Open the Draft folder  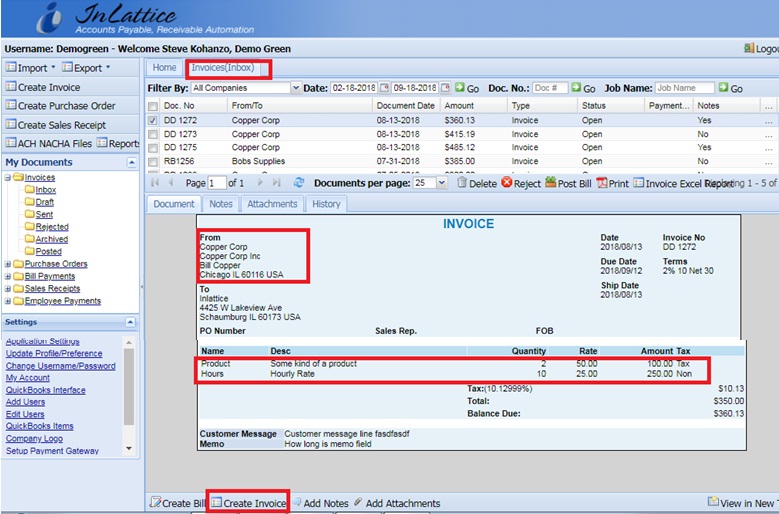(44, 202)
